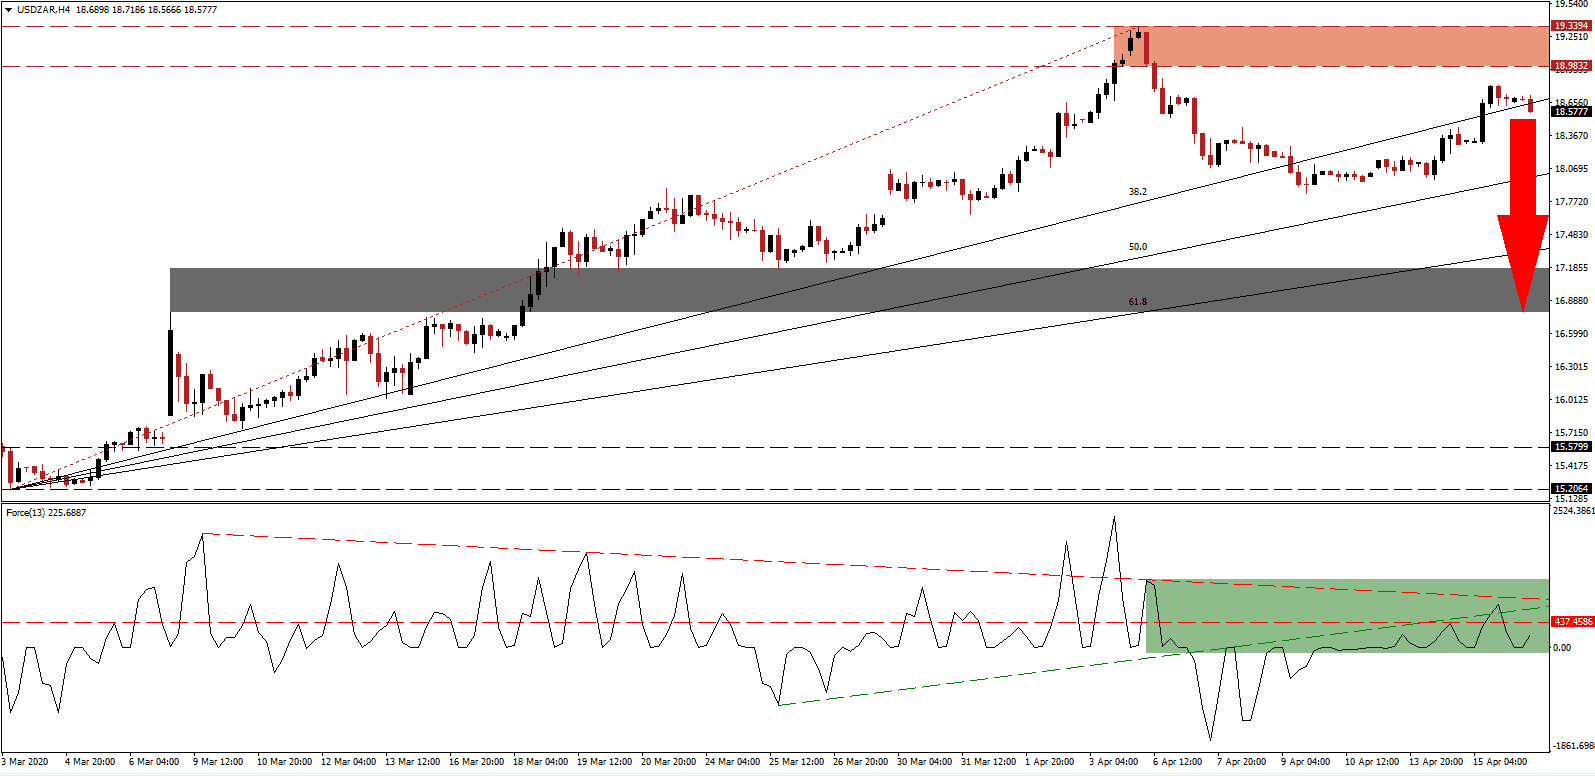Select the 38.2 Fibonacci fan label
Viewport: 1595px width, 776px height.
coord(1138,192)
